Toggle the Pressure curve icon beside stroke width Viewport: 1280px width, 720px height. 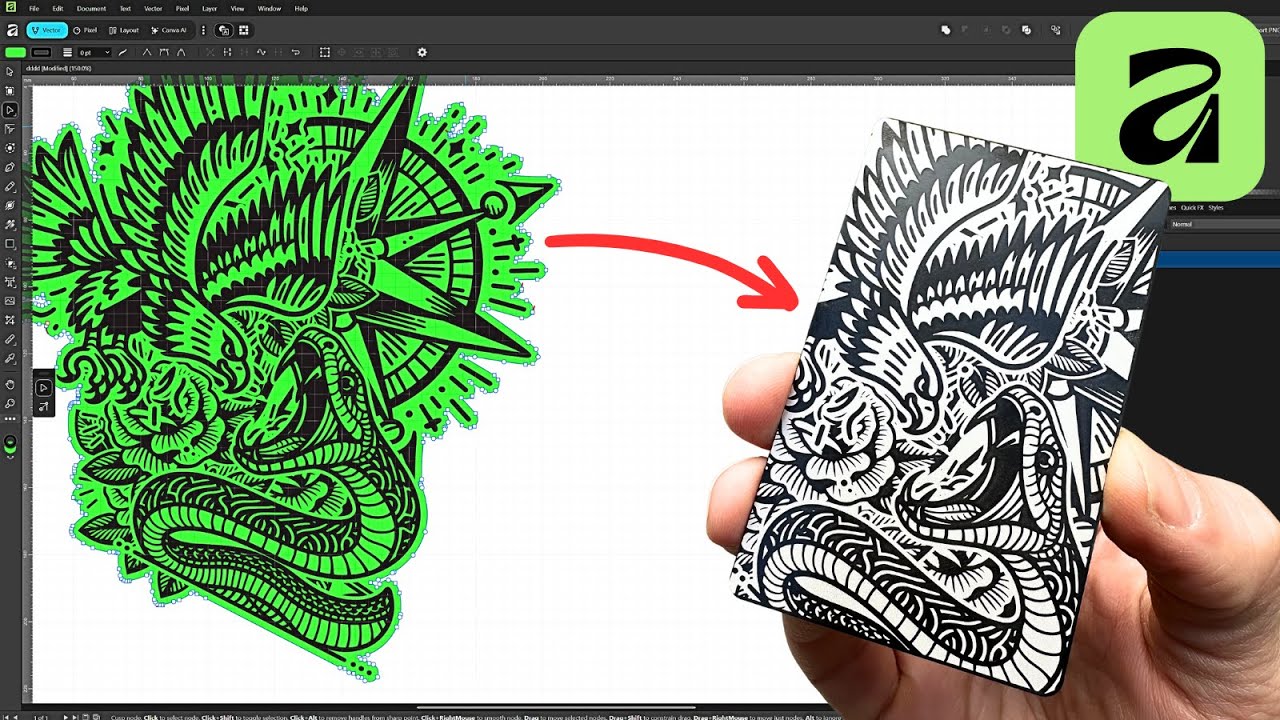[122, 52]
